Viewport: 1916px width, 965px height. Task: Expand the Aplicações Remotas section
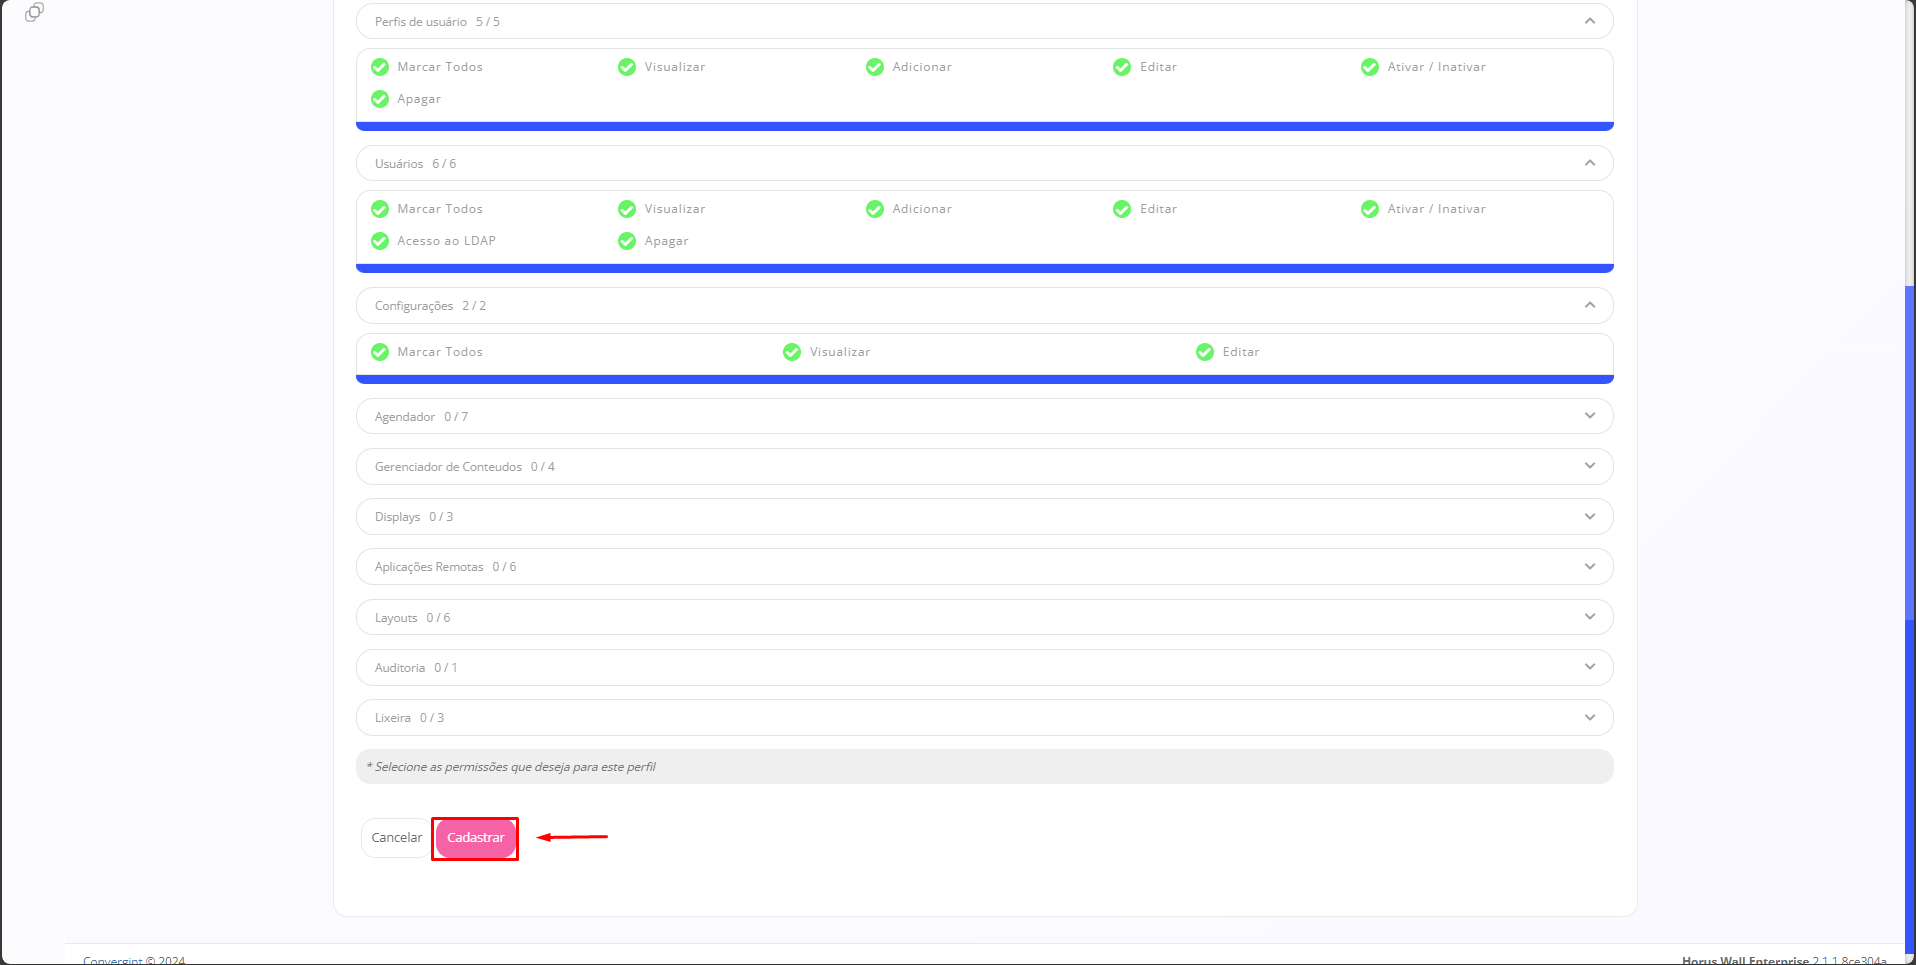1589,567
